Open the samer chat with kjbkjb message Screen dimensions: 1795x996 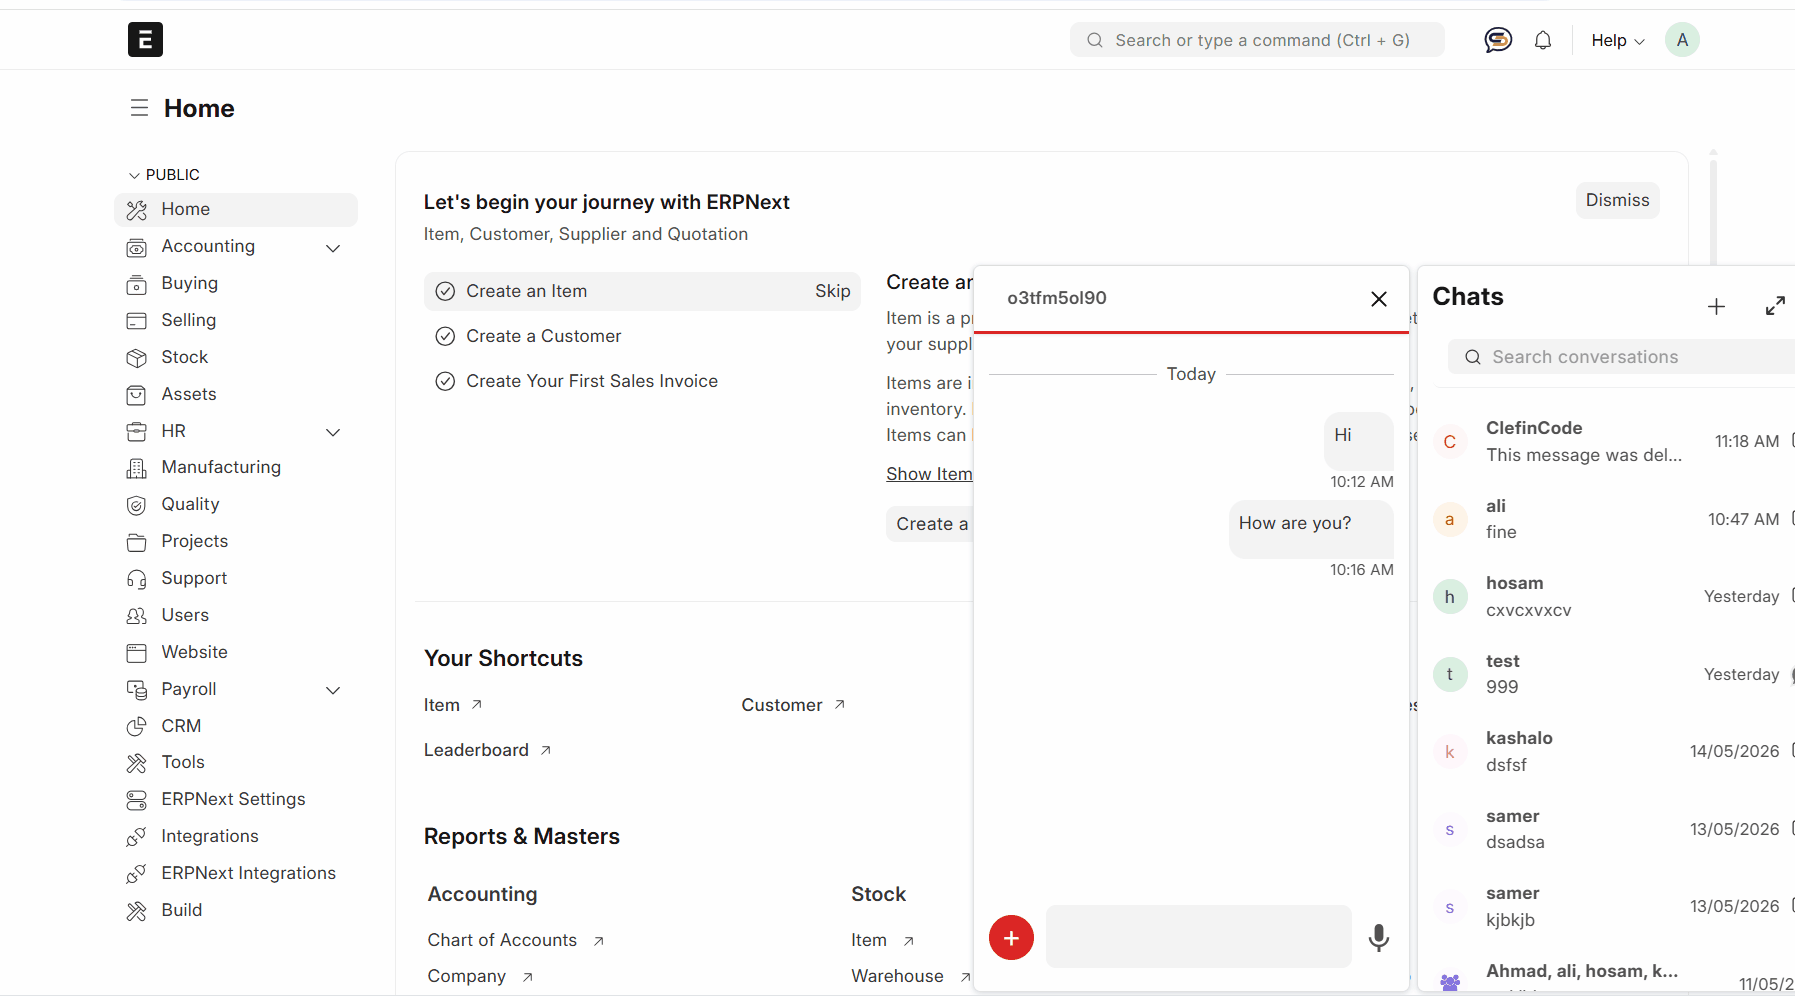[x=1608, y=907]
